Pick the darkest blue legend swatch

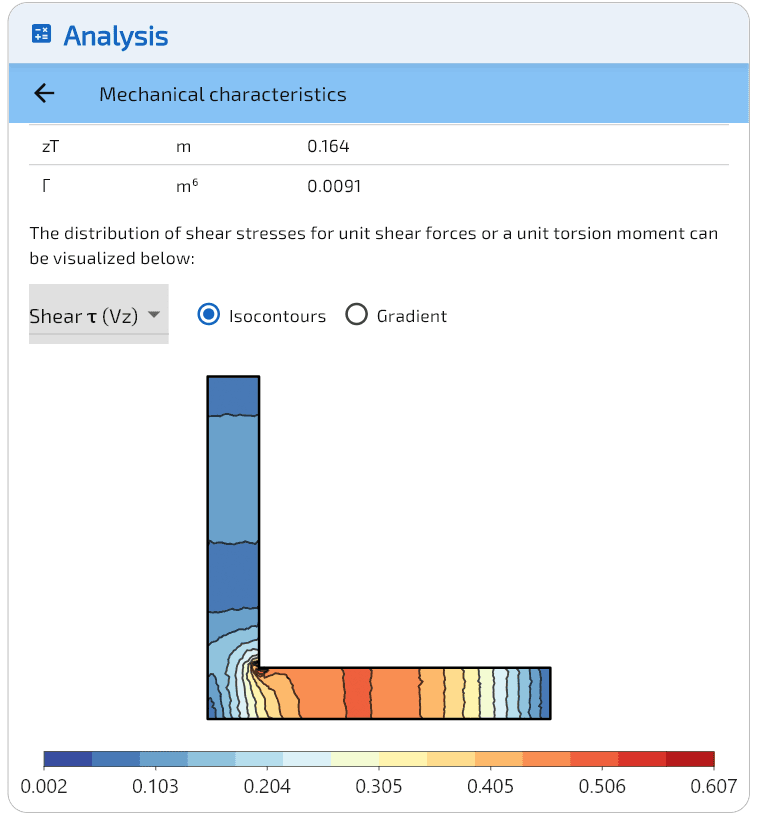[68, 759]
